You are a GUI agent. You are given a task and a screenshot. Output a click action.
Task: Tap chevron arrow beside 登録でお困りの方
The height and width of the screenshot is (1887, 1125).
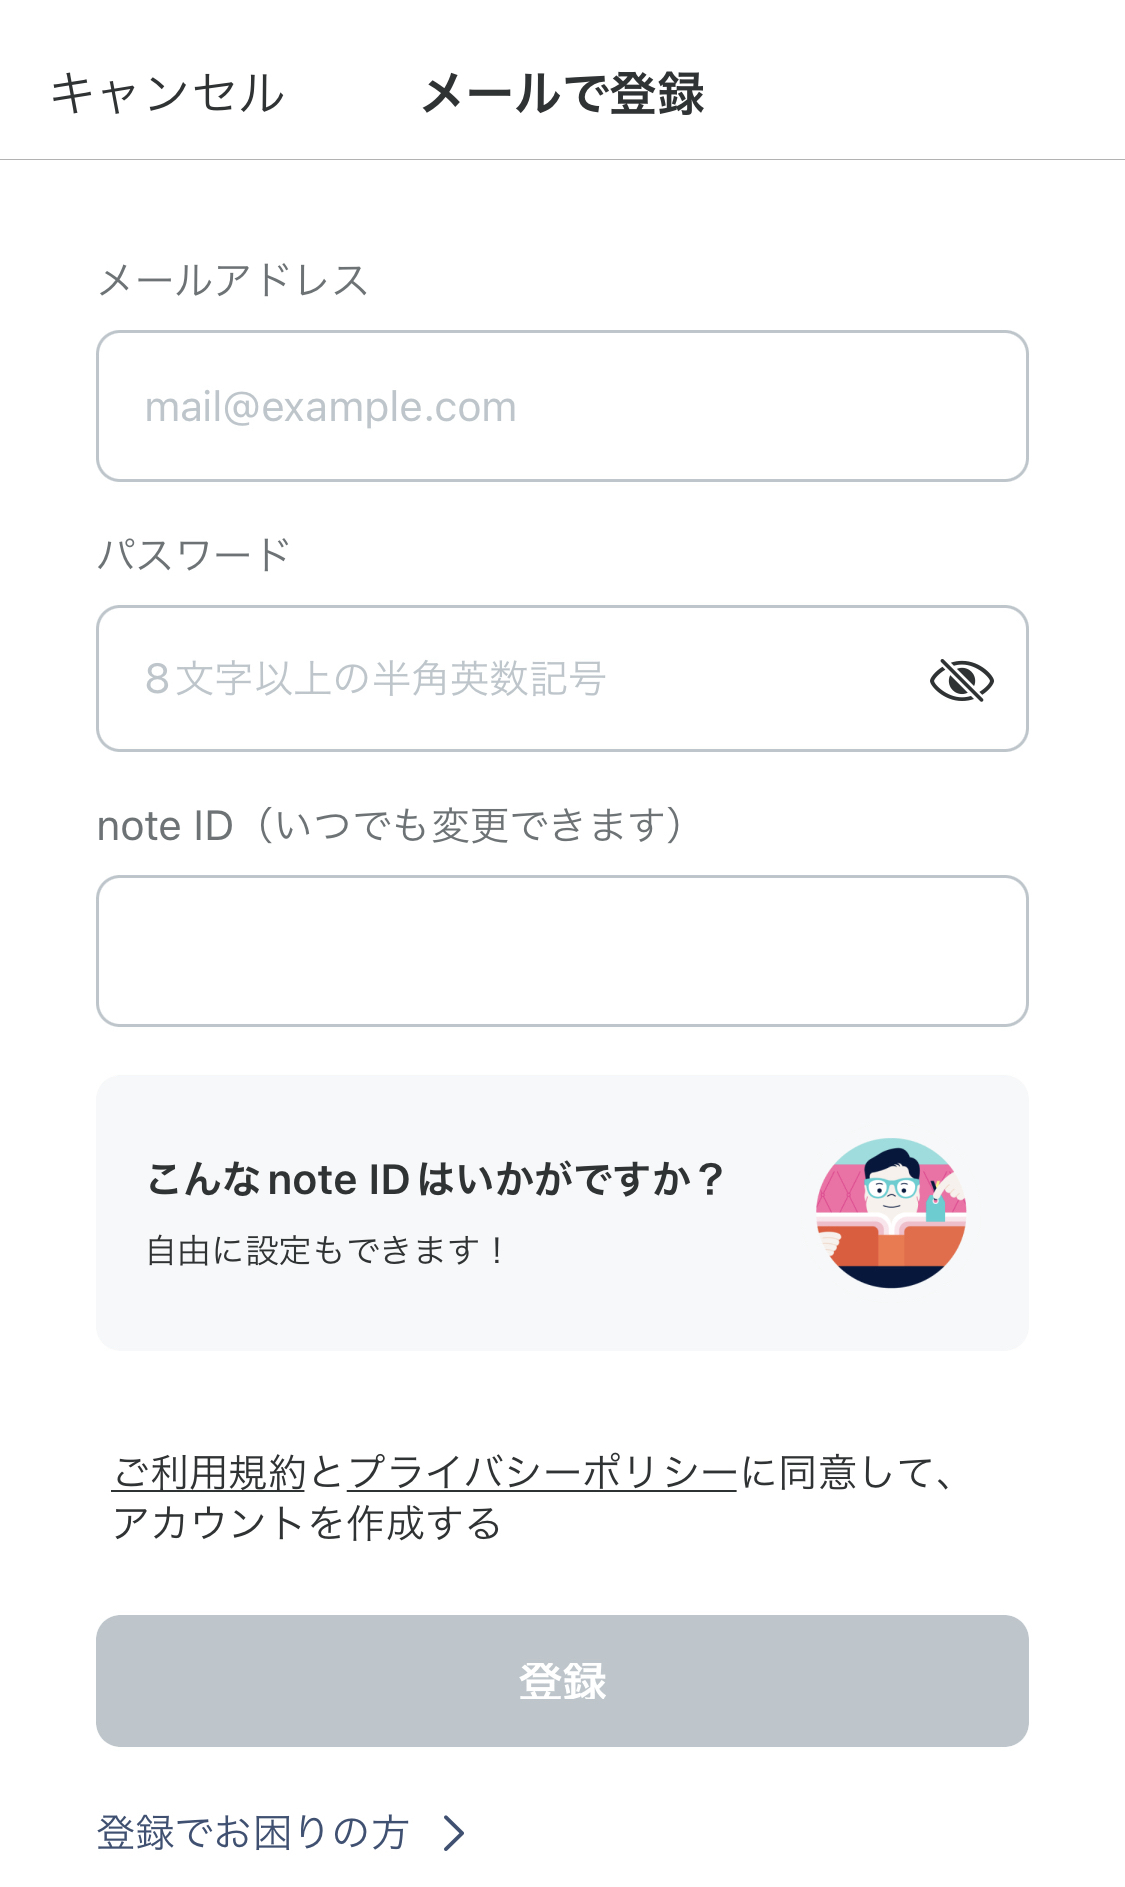tap(454, 1833)
